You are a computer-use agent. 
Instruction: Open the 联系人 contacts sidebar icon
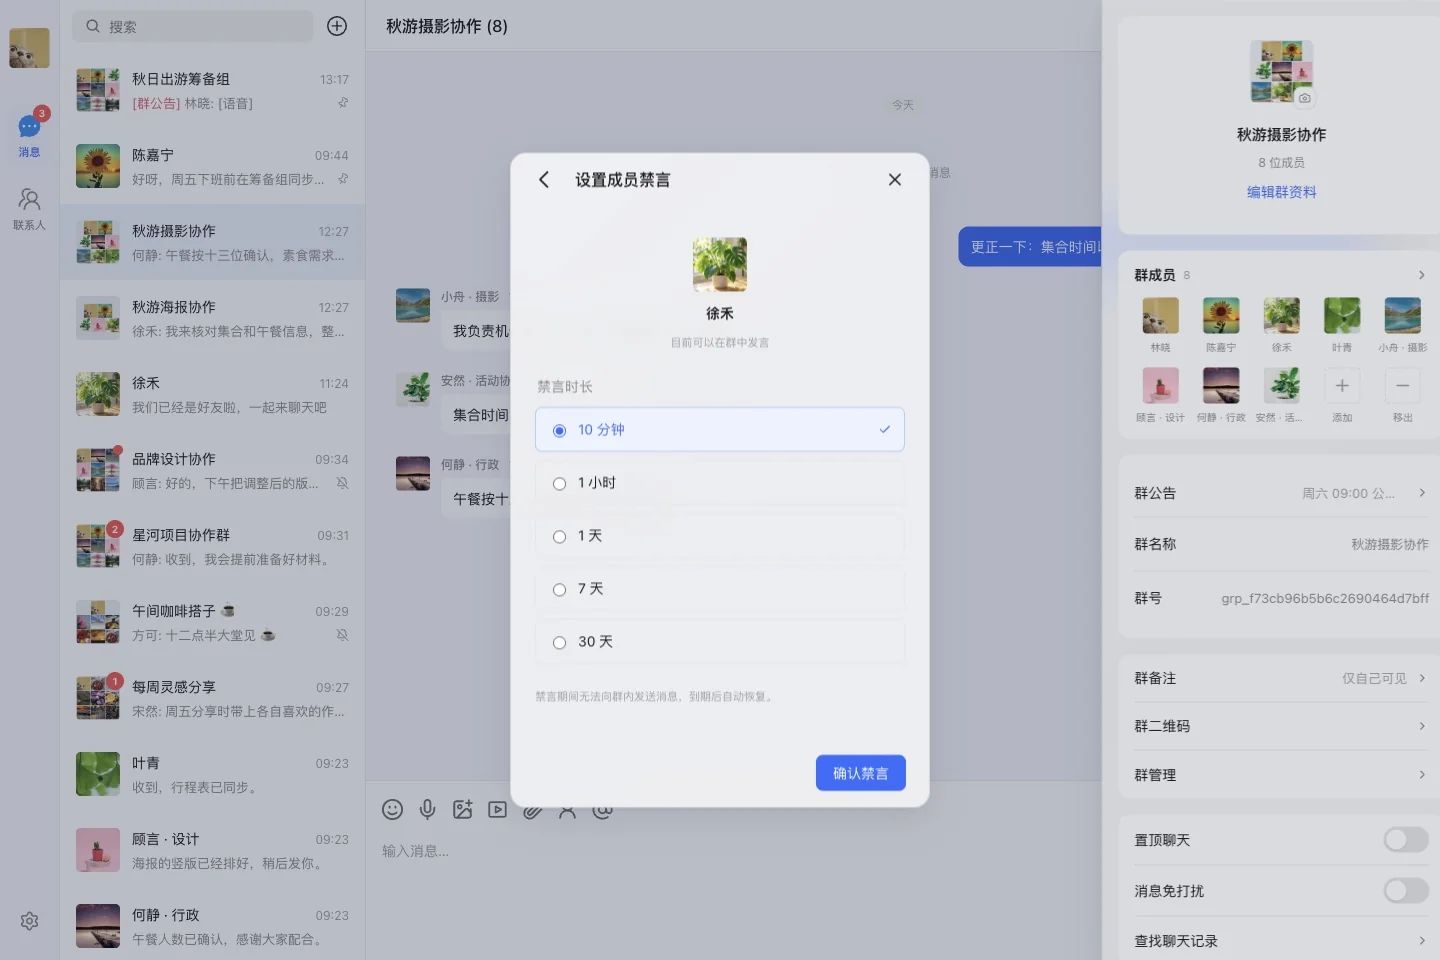point(29,209)
